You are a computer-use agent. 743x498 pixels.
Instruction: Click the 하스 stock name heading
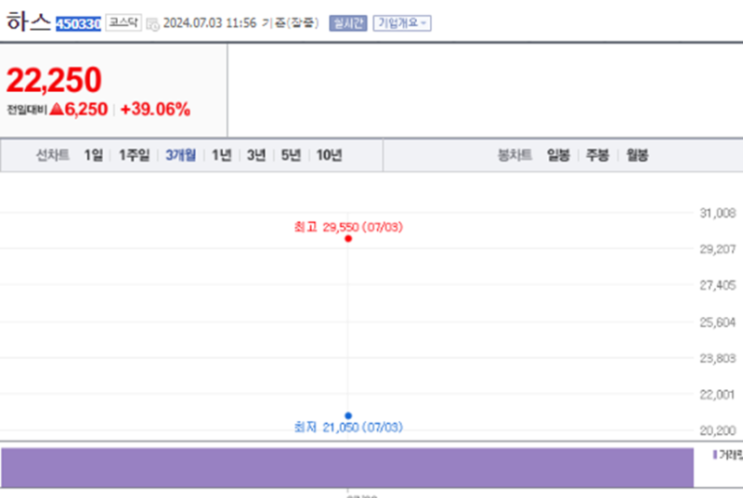click(28, 22)
